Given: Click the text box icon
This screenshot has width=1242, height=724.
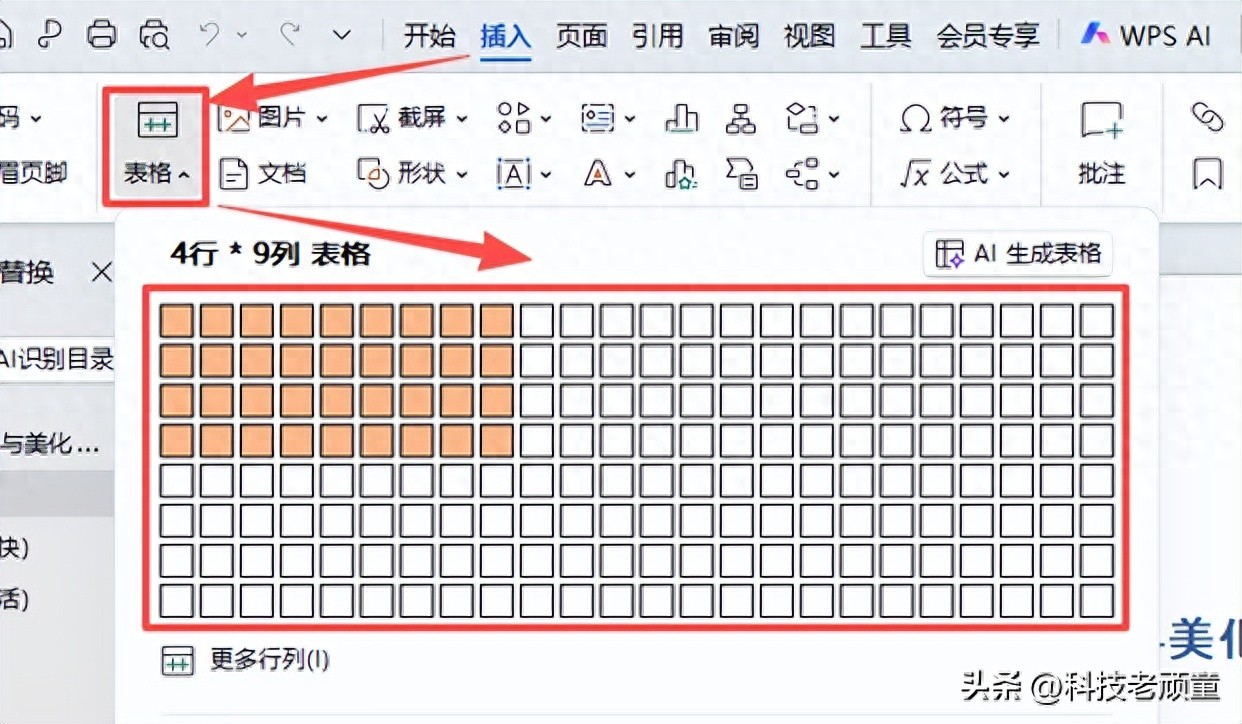Looking at the screenshot, I should 514,175.
